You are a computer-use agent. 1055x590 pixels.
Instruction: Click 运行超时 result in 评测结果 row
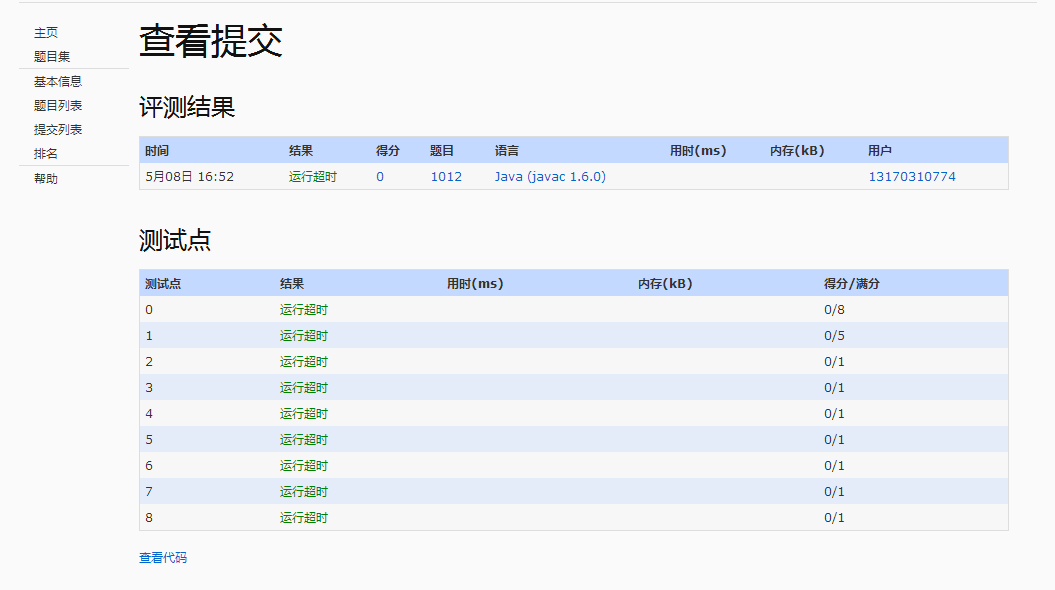(x=313, y=176)
